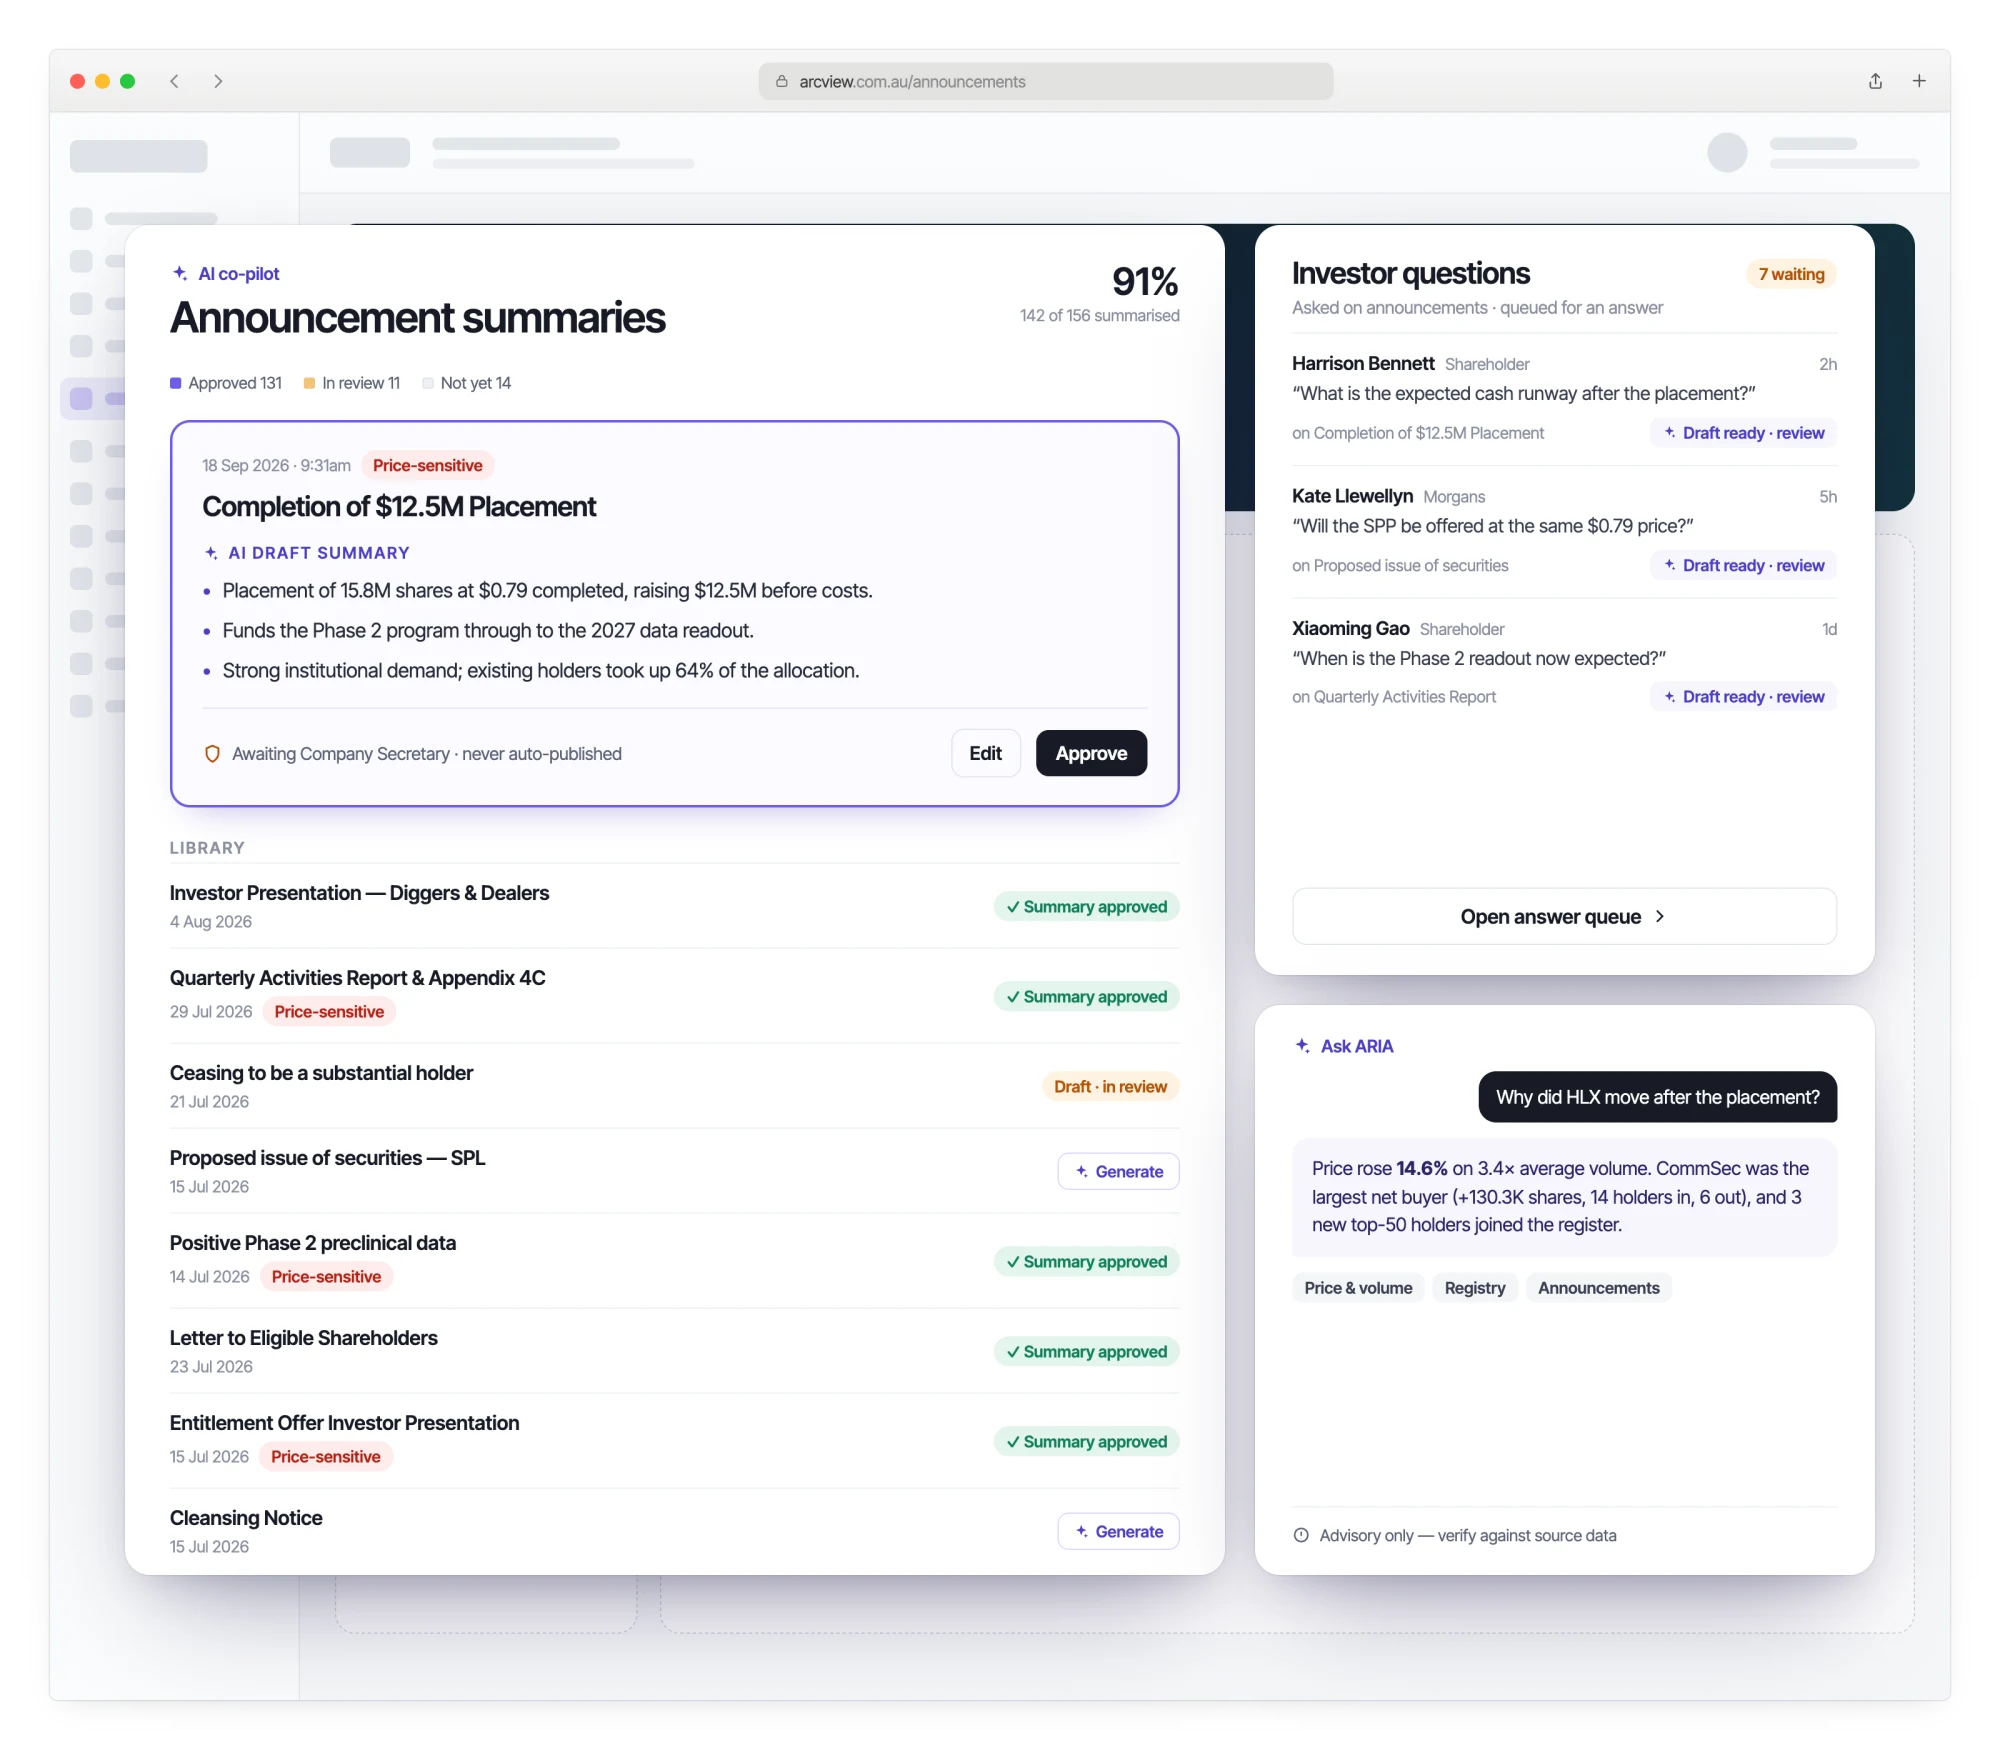The height and width of the screenshot is (1750, 2000).
Task: Click the Ask ARIA sparkle icon
Action: (x=1303, y=1046)
